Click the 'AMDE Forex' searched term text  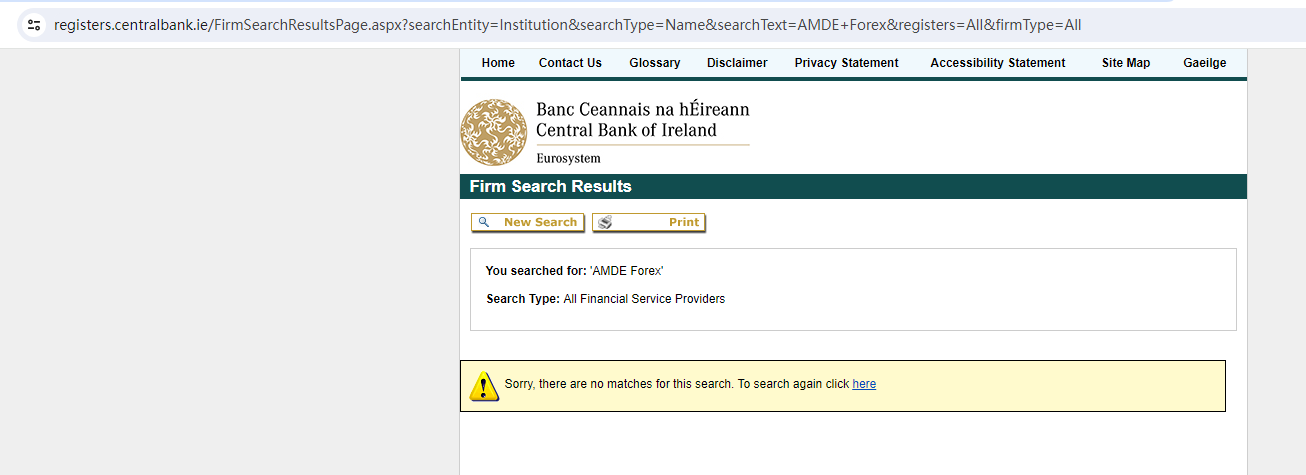pyautogui.click(x=627, y=271)
